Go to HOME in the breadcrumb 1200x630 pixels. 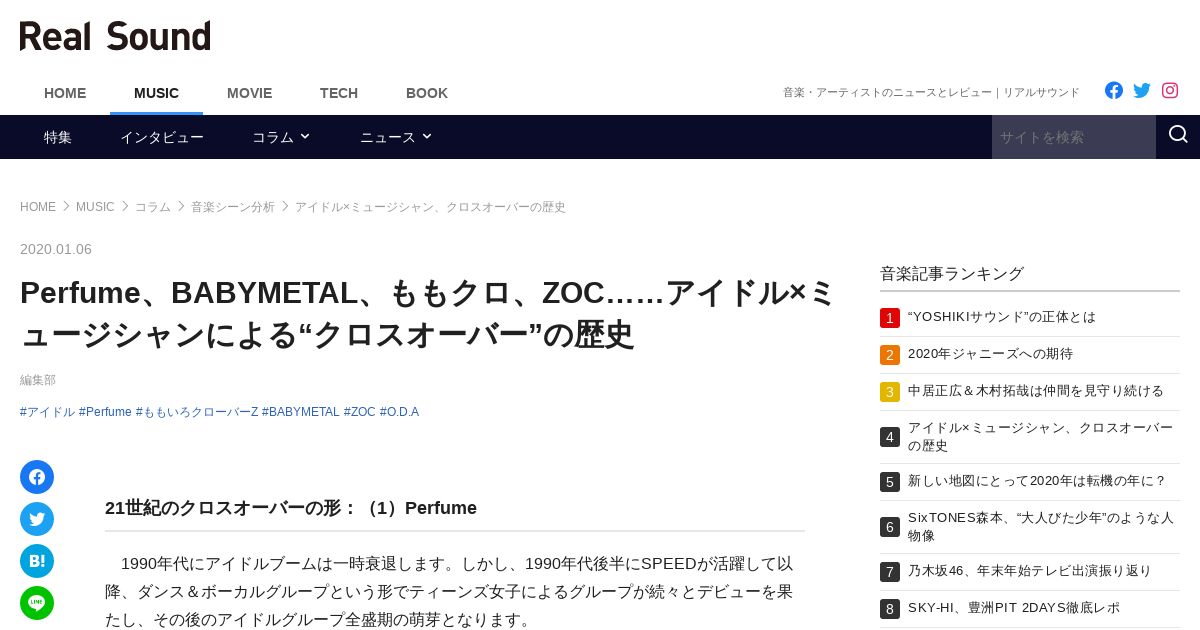[38, 207]
